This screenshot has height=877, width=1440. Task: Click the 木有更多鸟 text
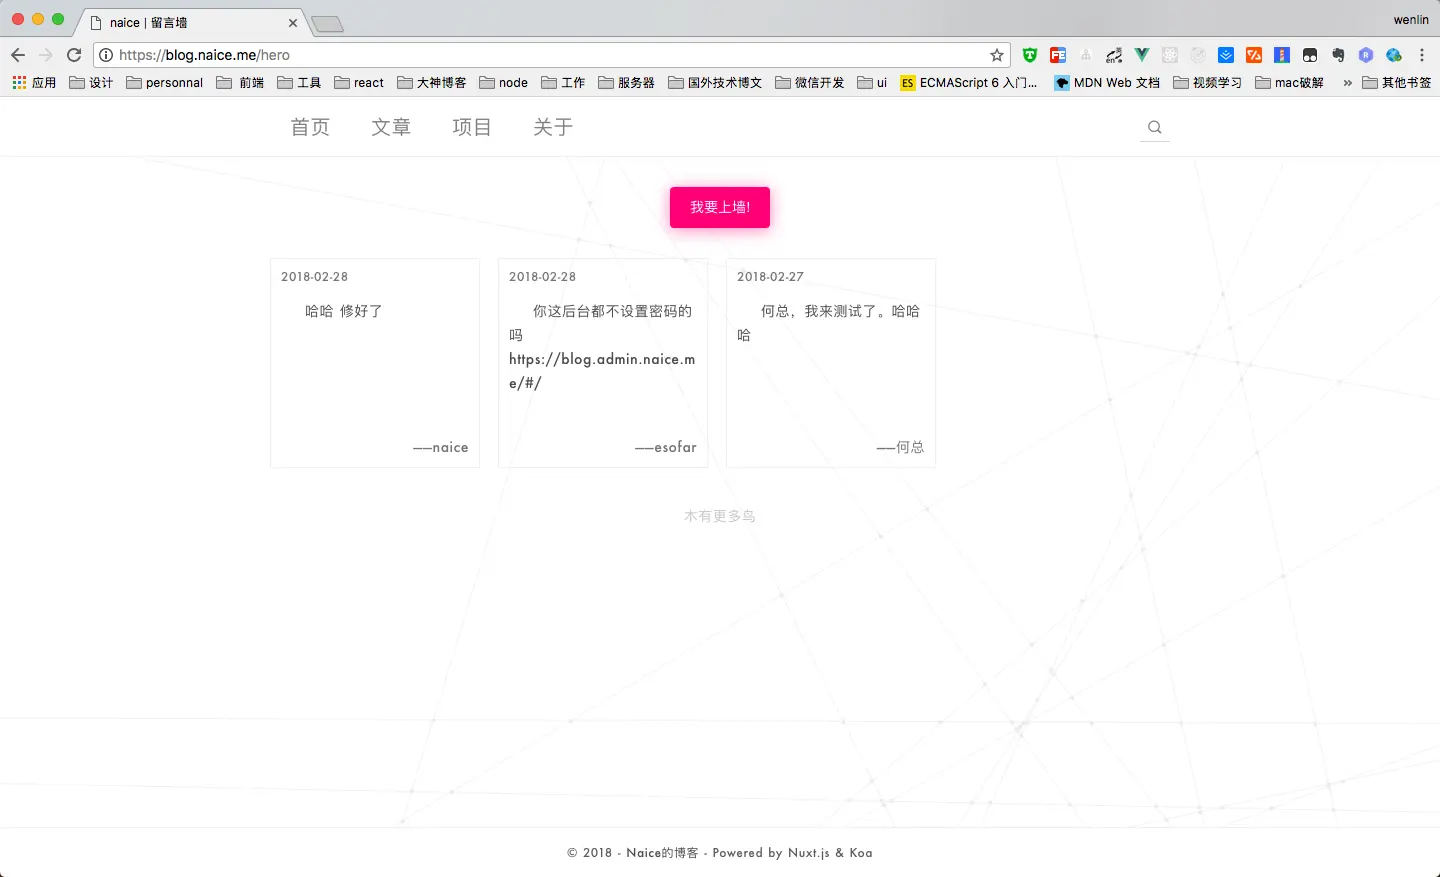click(720, 516)
